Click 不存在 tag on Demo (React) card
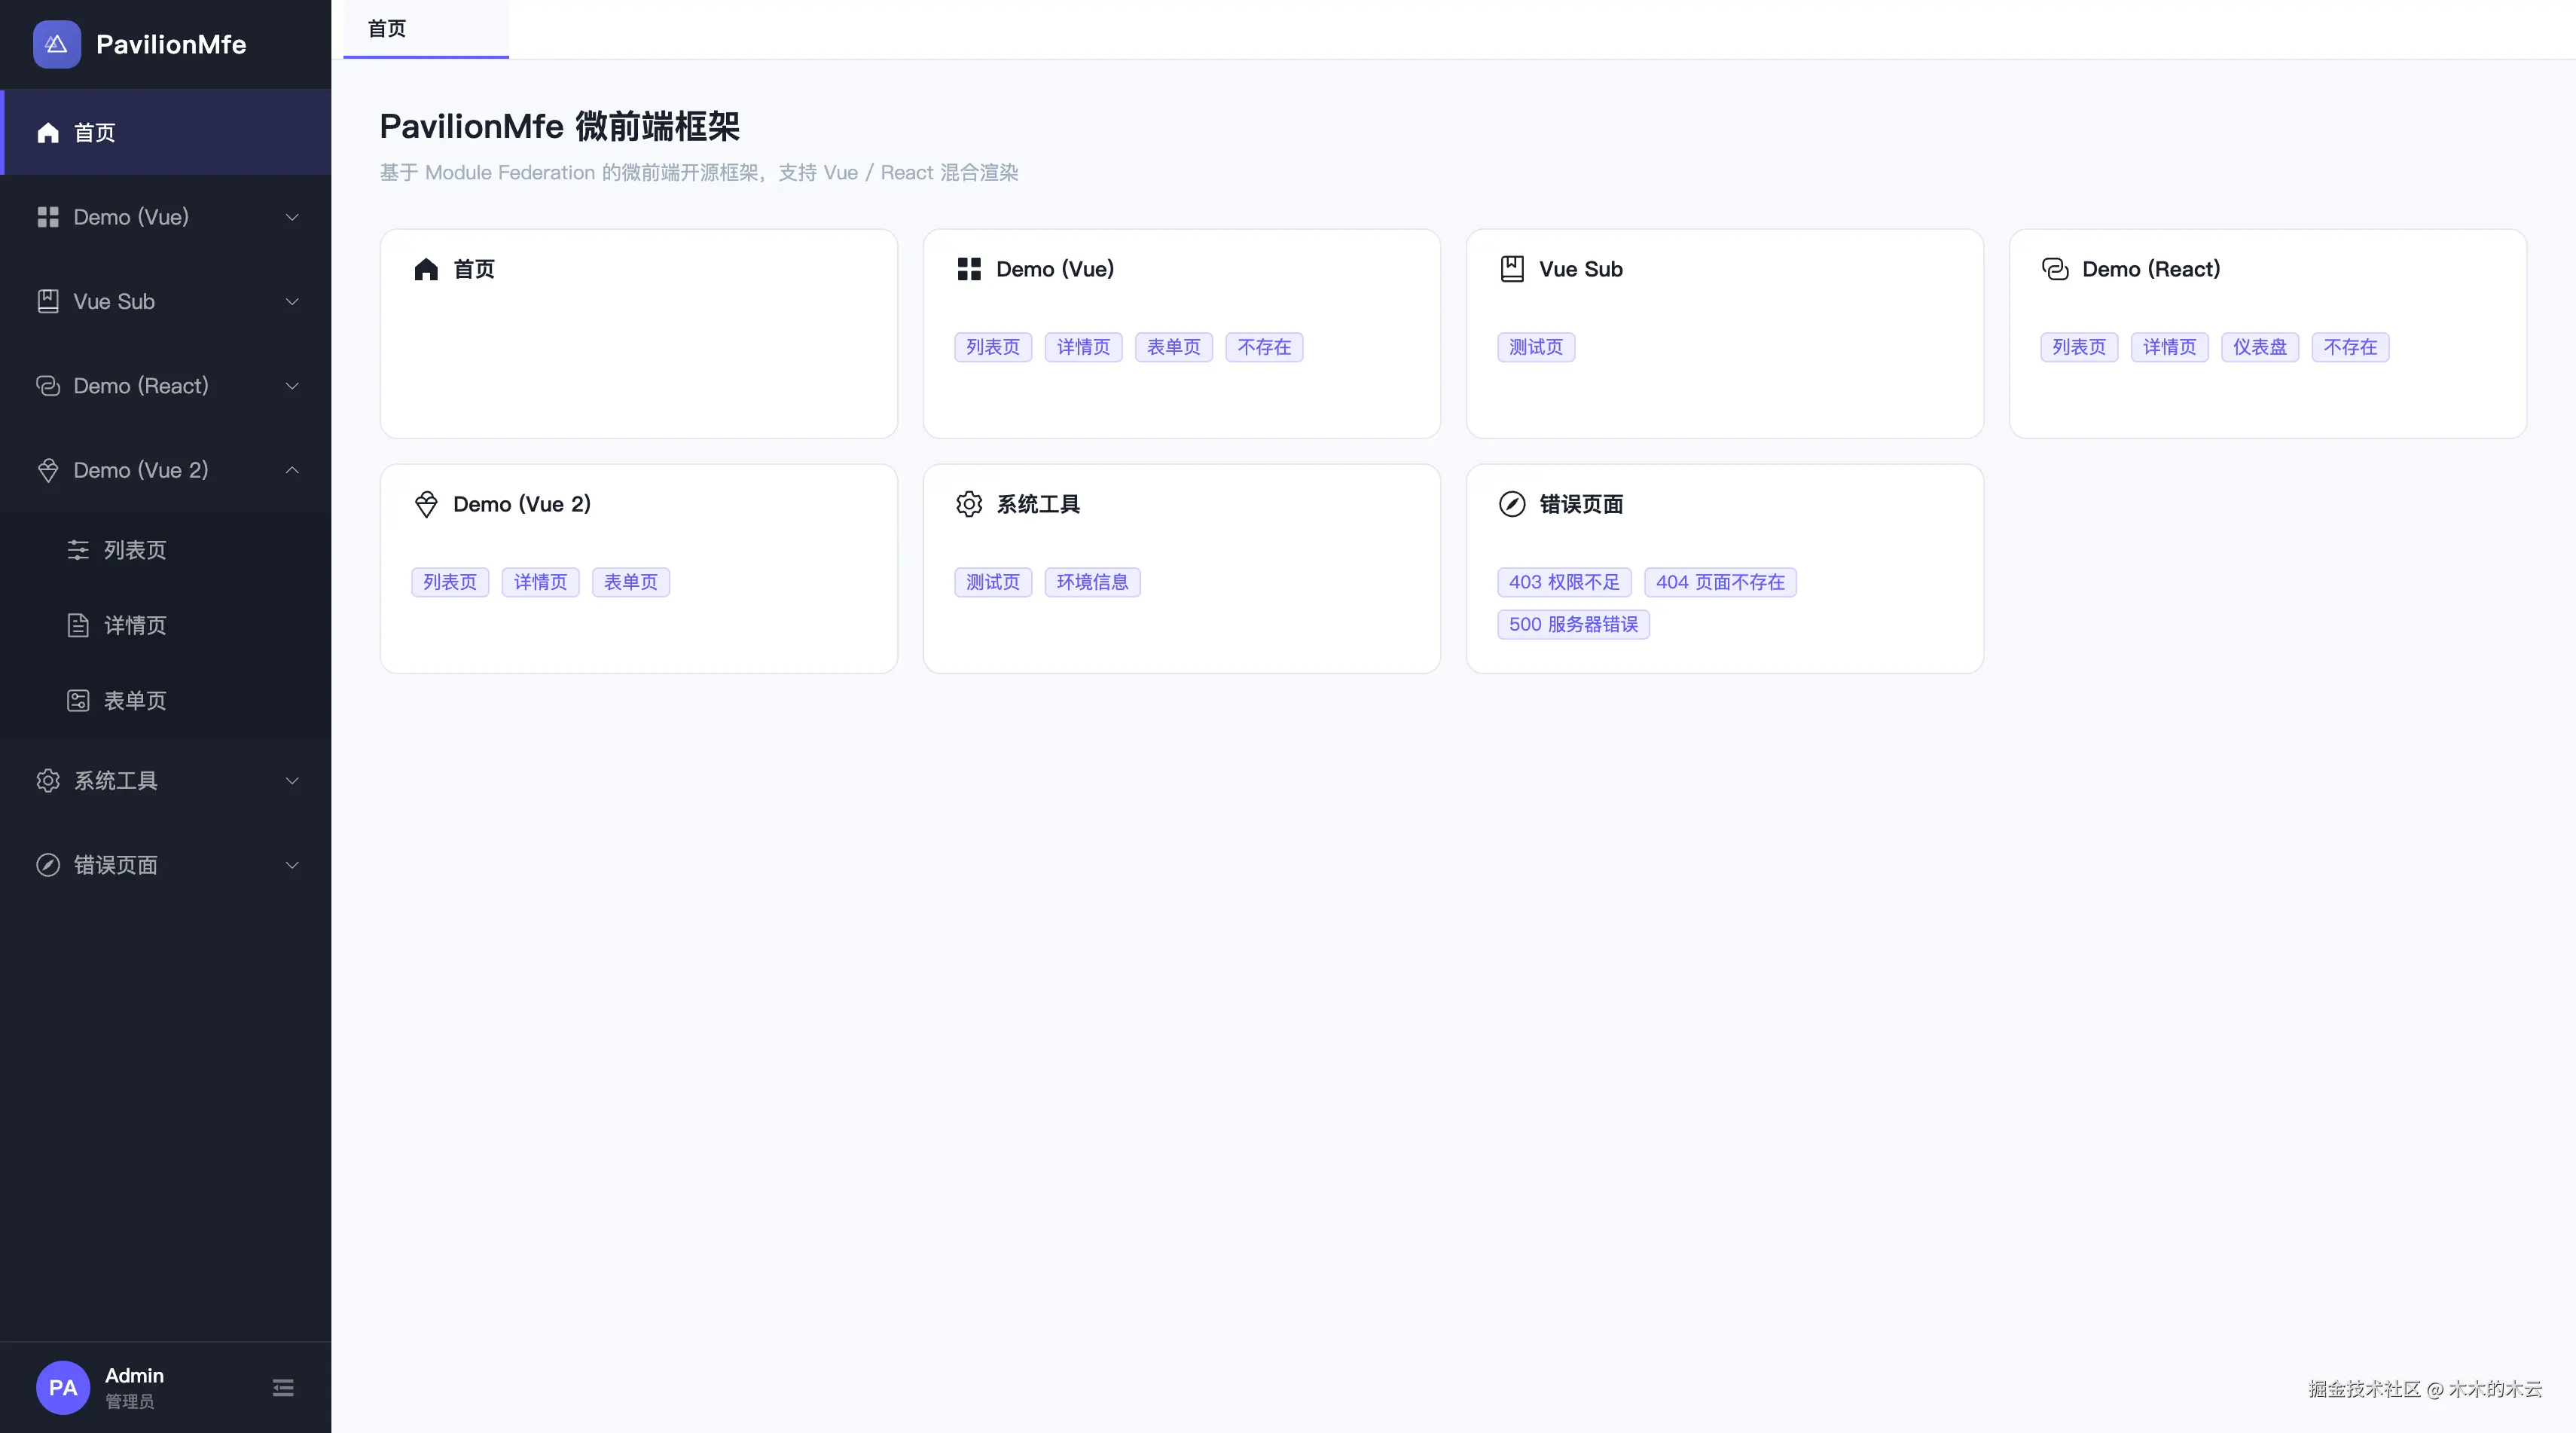 tap(2351, 347)
